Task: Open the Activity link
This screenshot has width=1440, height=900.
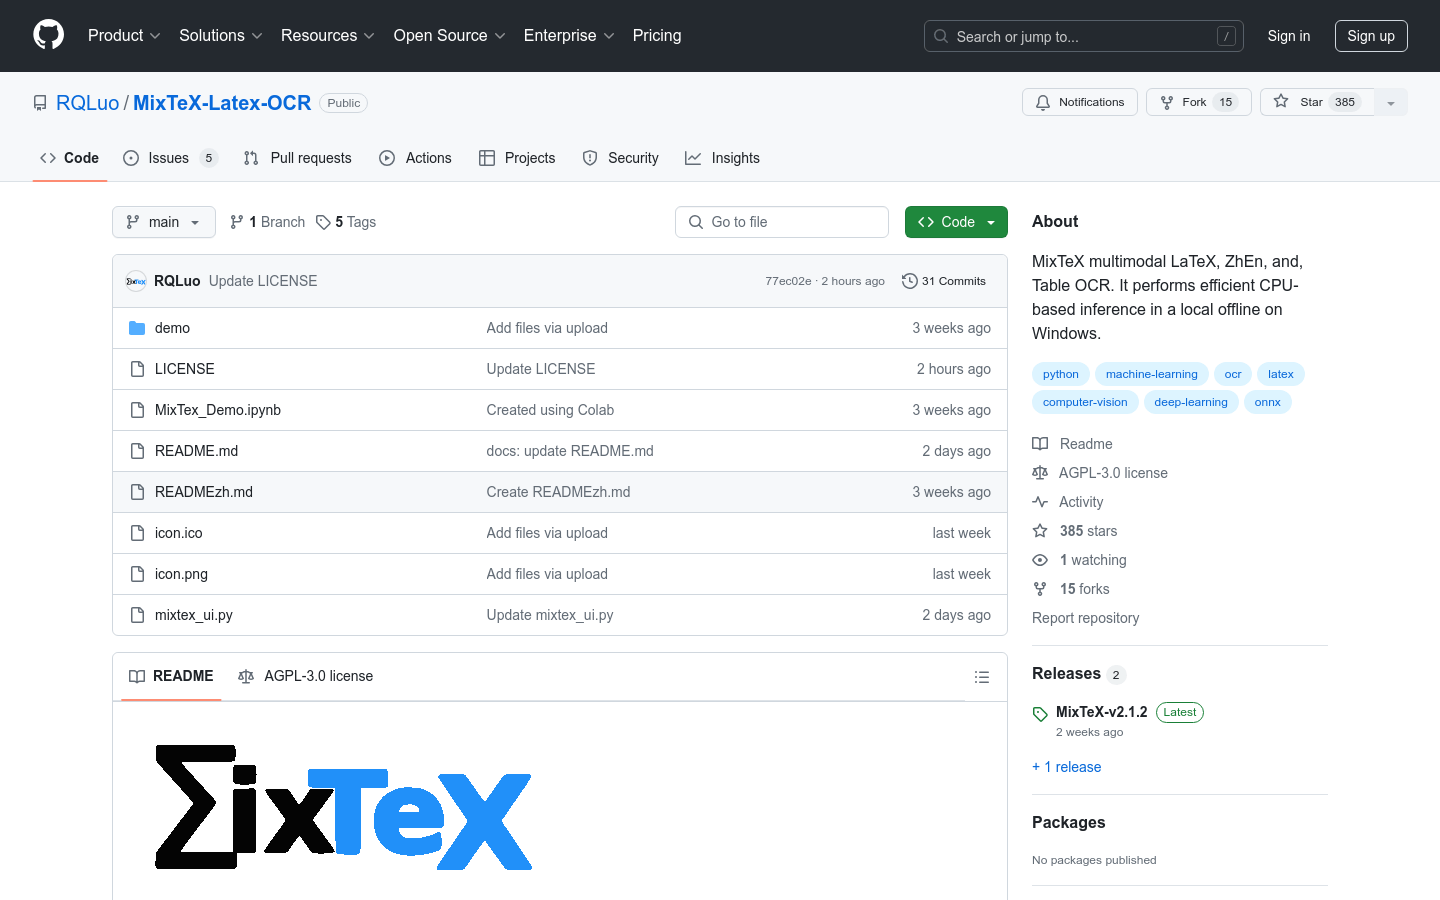Action: point(1068,502)
